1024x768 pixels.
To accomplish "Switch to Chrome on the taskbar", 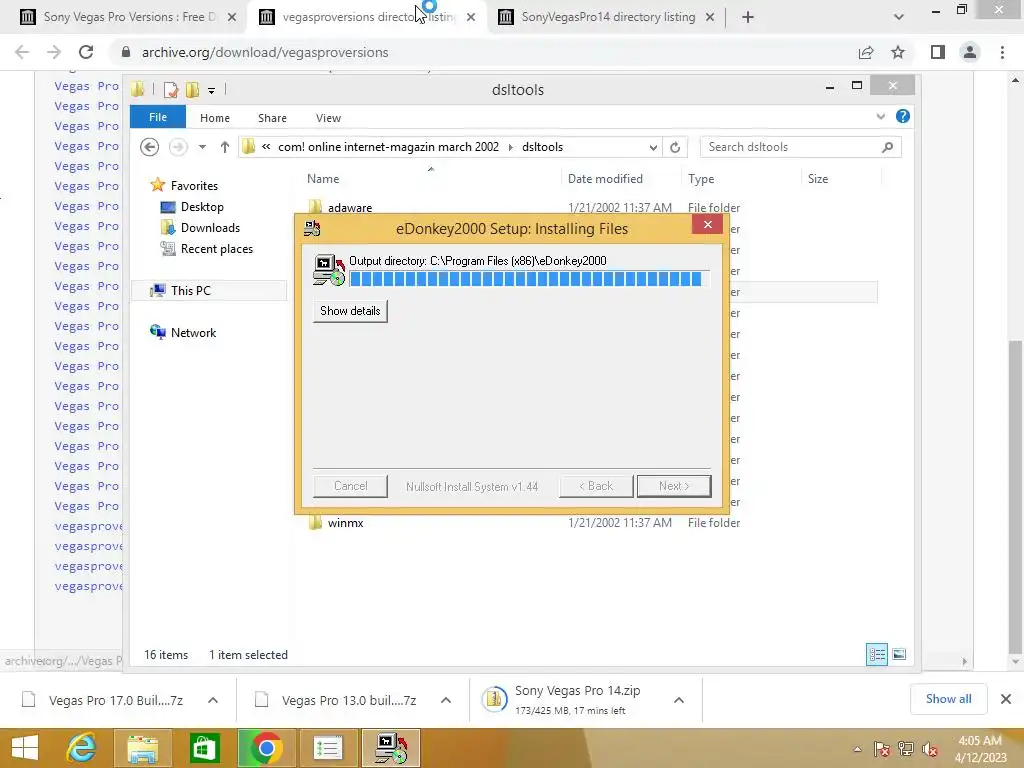I will point(266,748).
